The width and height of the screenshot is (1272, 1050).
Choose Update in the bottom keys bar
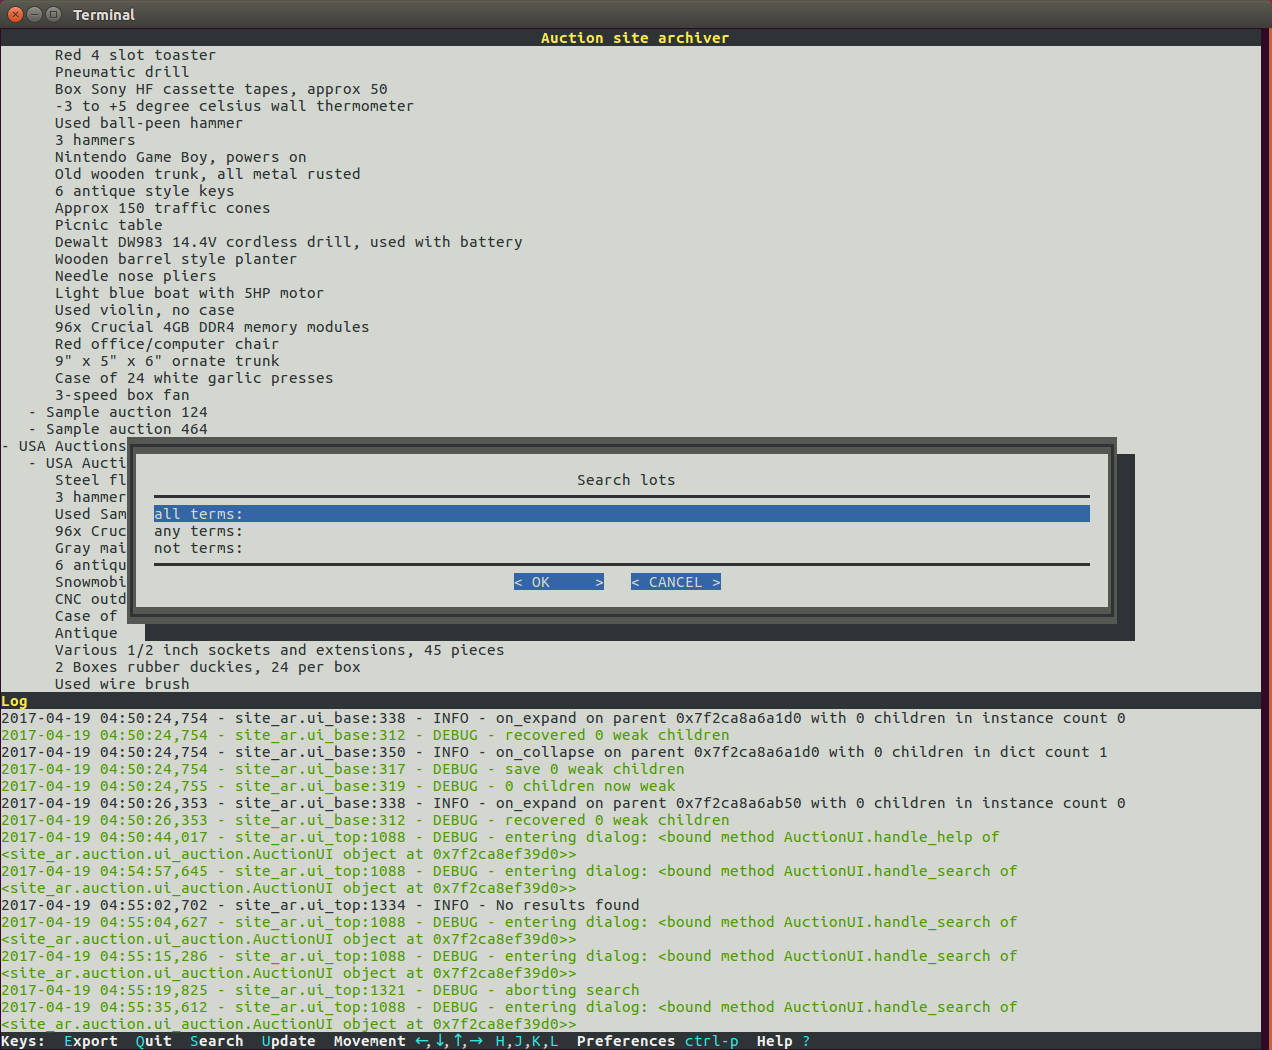point(289,1041)
